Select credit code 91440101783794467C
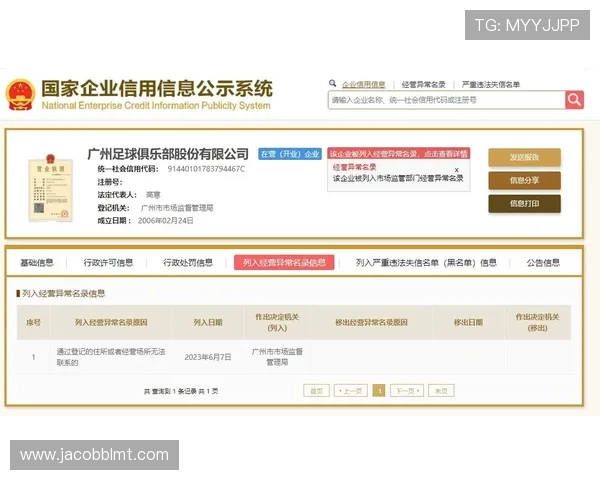 (206, 169)
